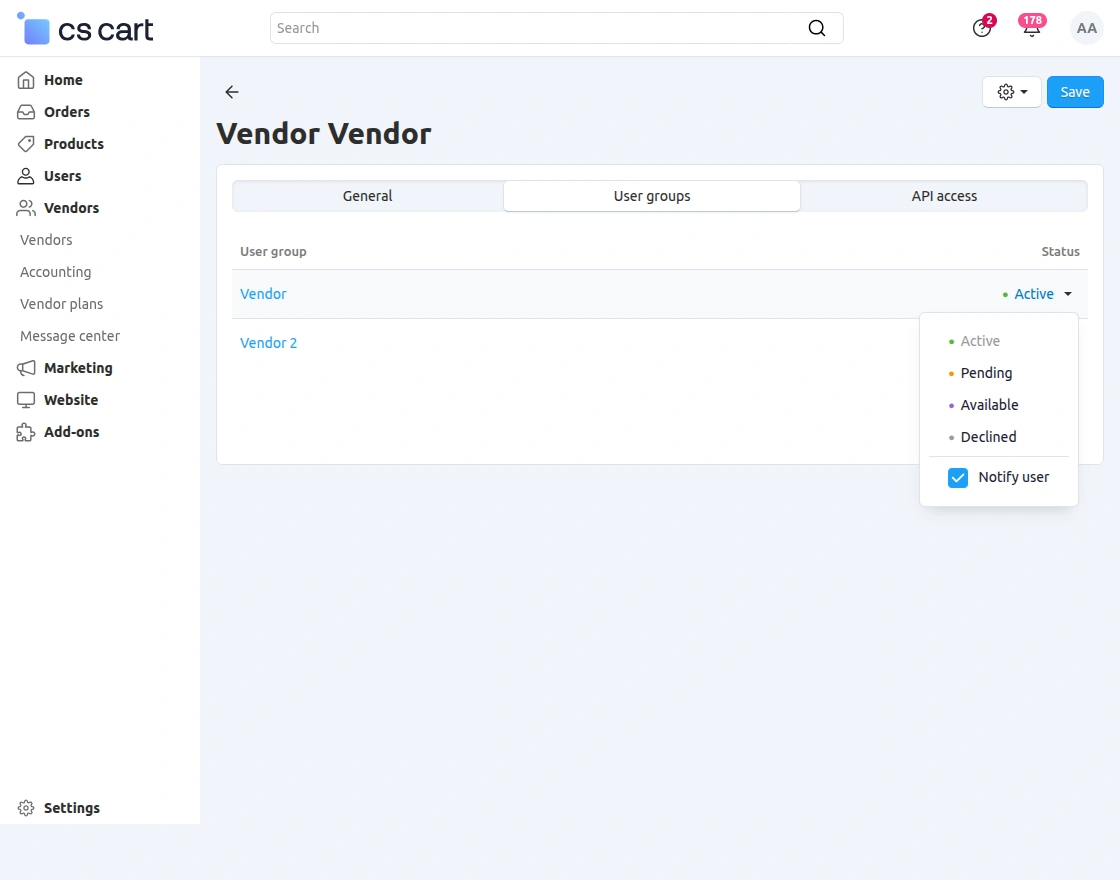The image size is (1120, 880).
Task: Click the Orders sidebar icon
Action: click(26, 112)
